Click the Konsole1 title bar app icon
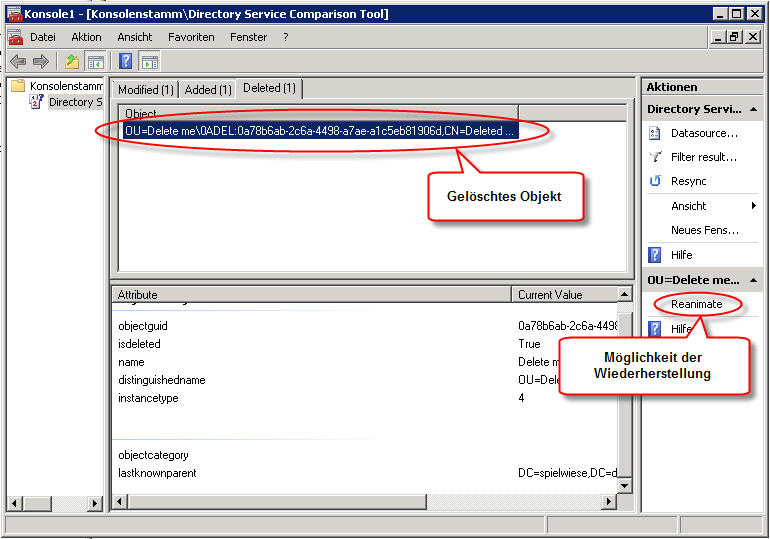The width and height of the screenshot is (770, 539). 15,14
